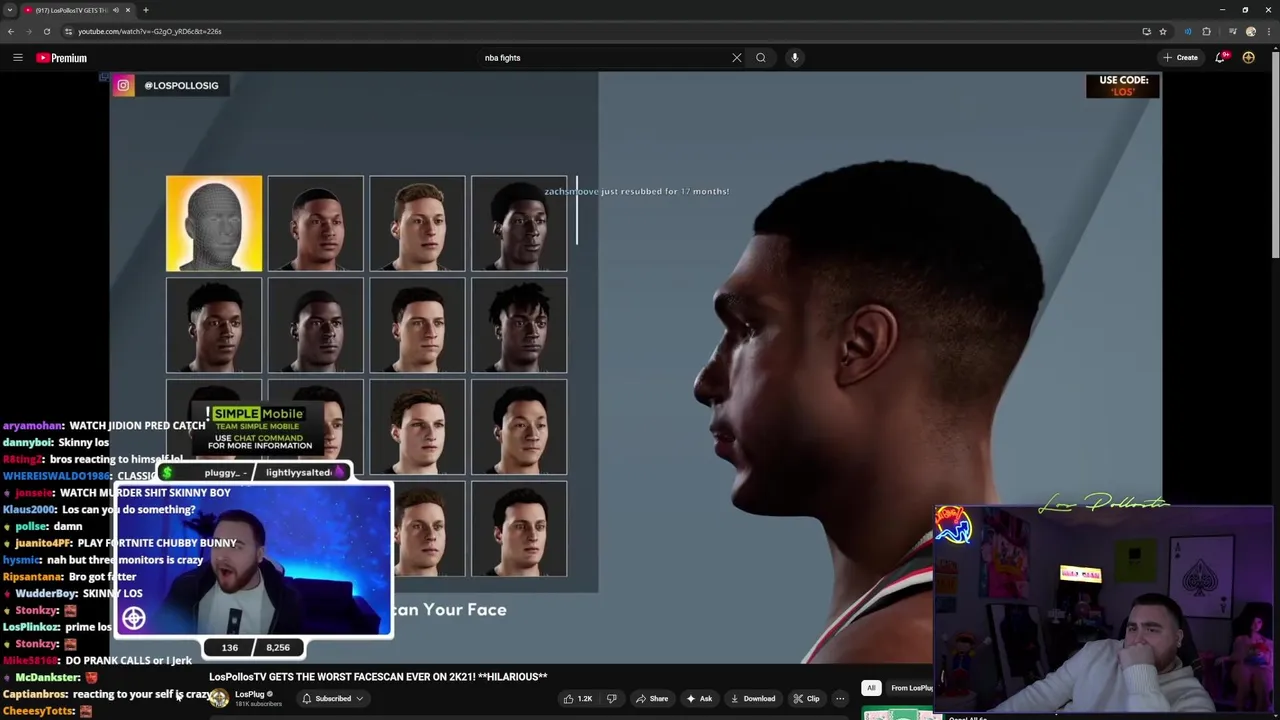Open the YouTube hamburger guide menu

pos(17,58)
